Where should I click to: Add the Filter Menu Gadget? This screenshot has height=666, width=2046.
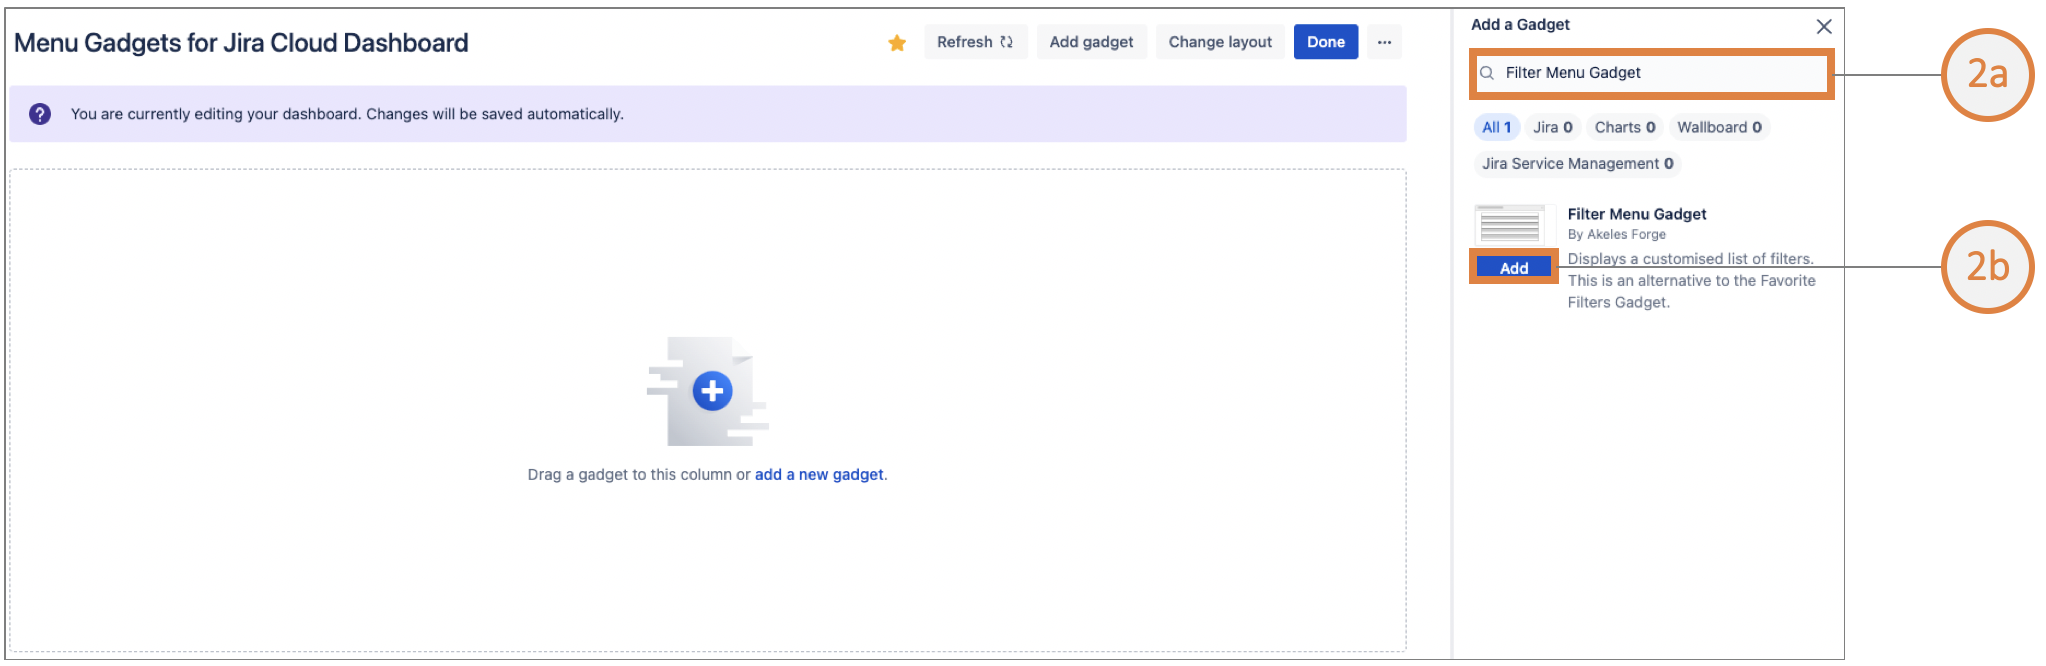tap(1513, 268)
